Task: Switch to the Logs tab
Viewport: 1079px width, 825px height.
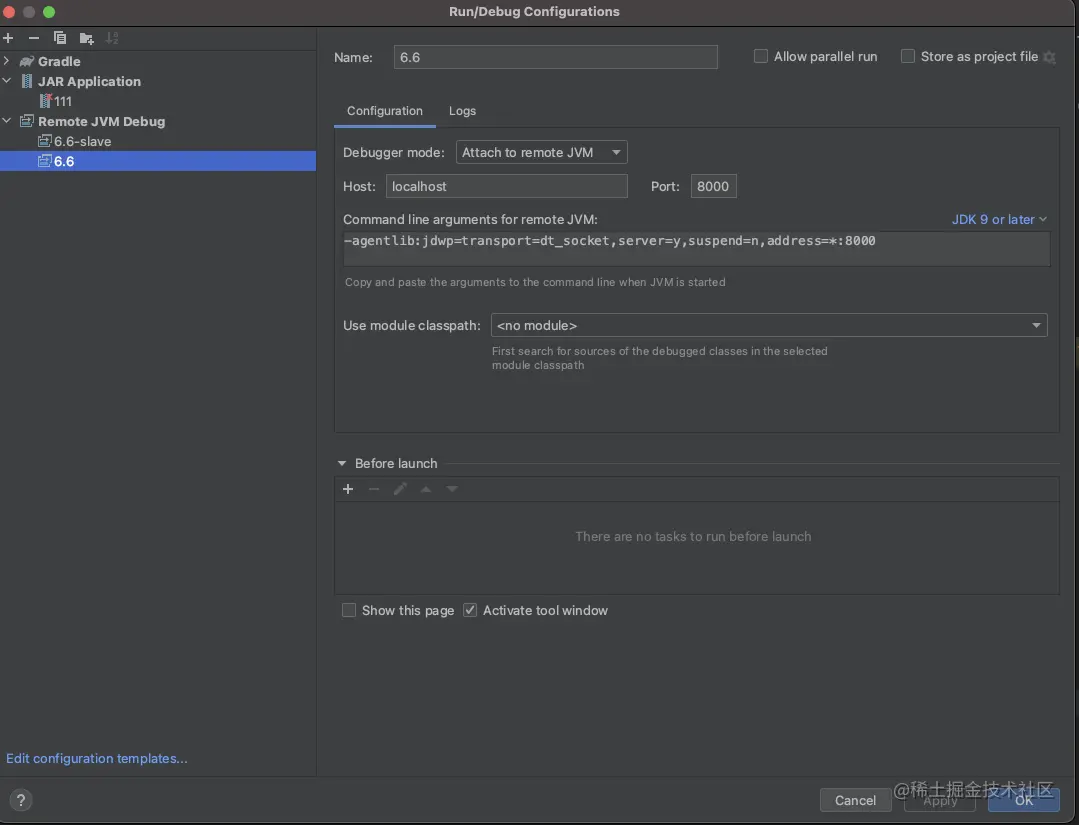Action: [462, 111]
